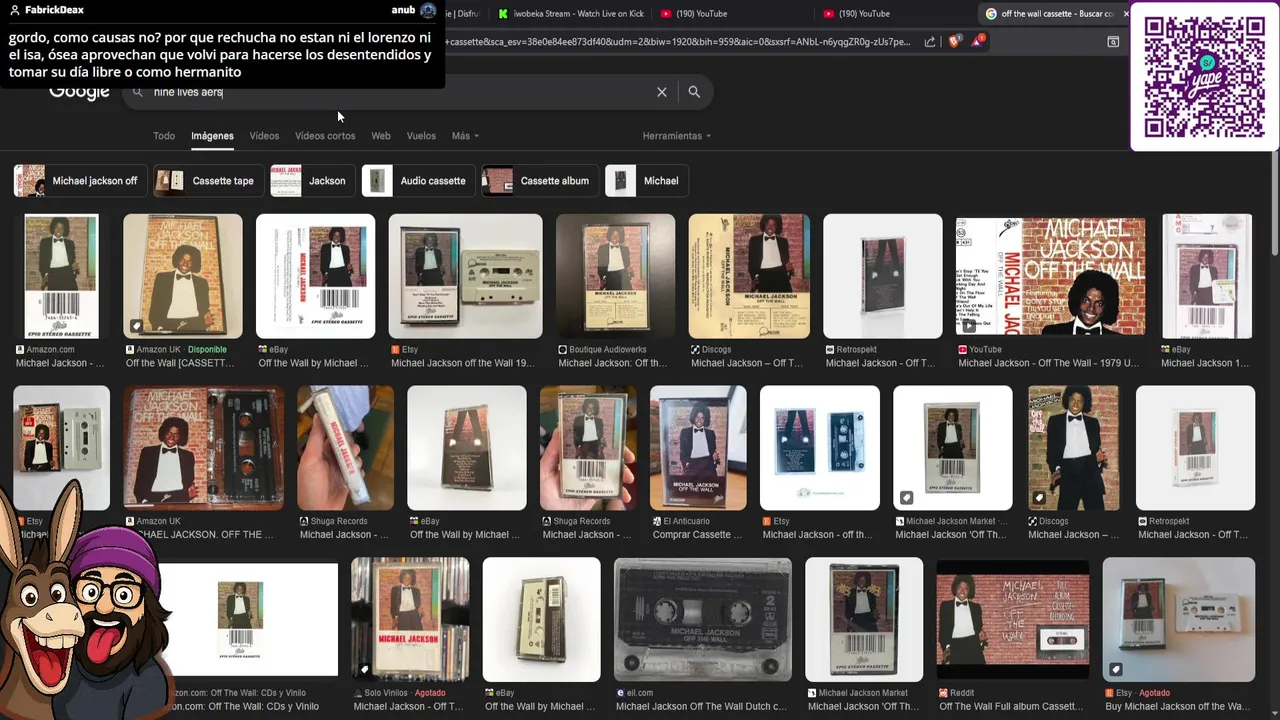Select the 'Michael jackson off' filter chip
Image resolution: width=1280 pixels, height=720 pixels.
coord(81,181)
